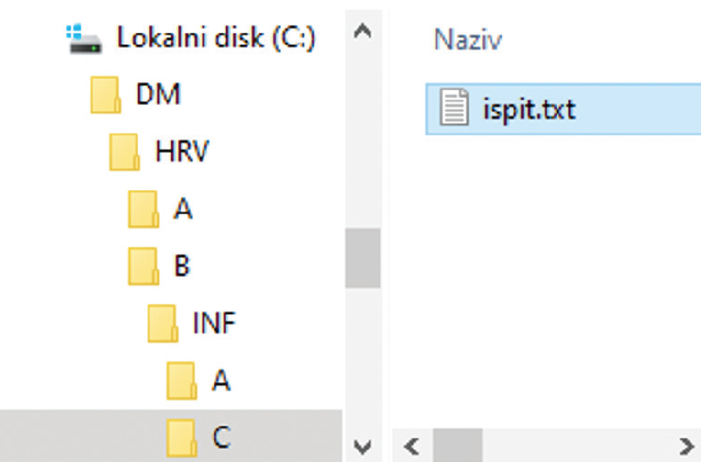Image resolution: width=701 pixels, height=462 pixels.
Task: Click the B folder icon
Action: coord(143,267)
